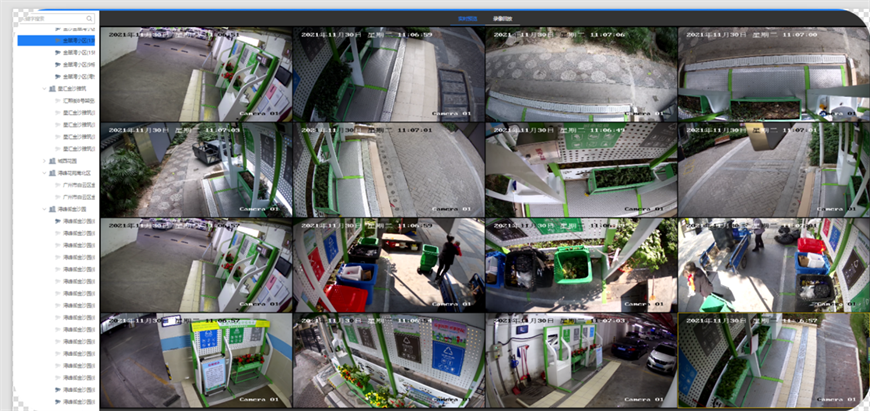
Task: Click the building icon of the 城西花园 group
Action: [x=50, y=161]
